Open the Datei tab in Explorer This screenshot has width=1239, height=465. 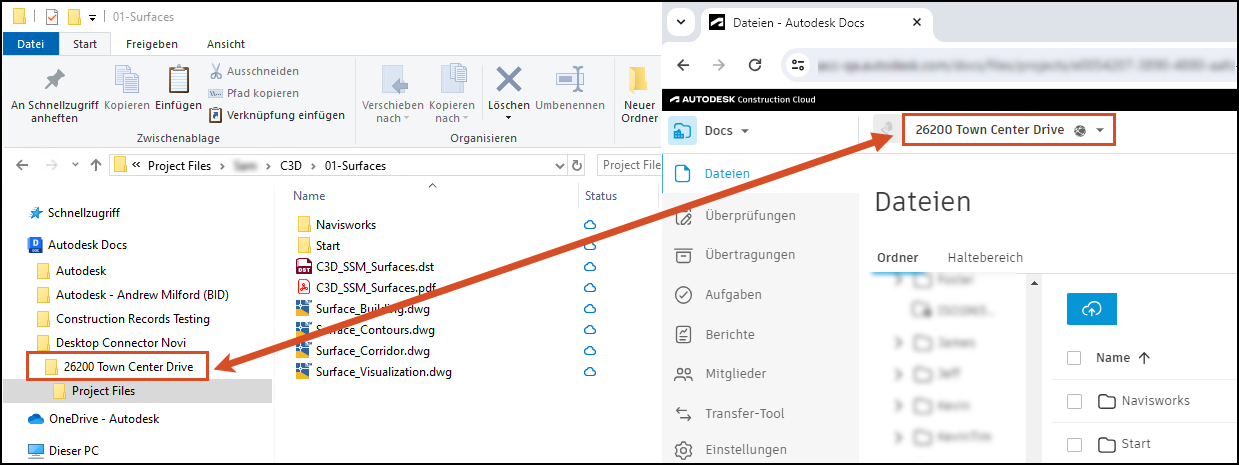coord(31,44)
